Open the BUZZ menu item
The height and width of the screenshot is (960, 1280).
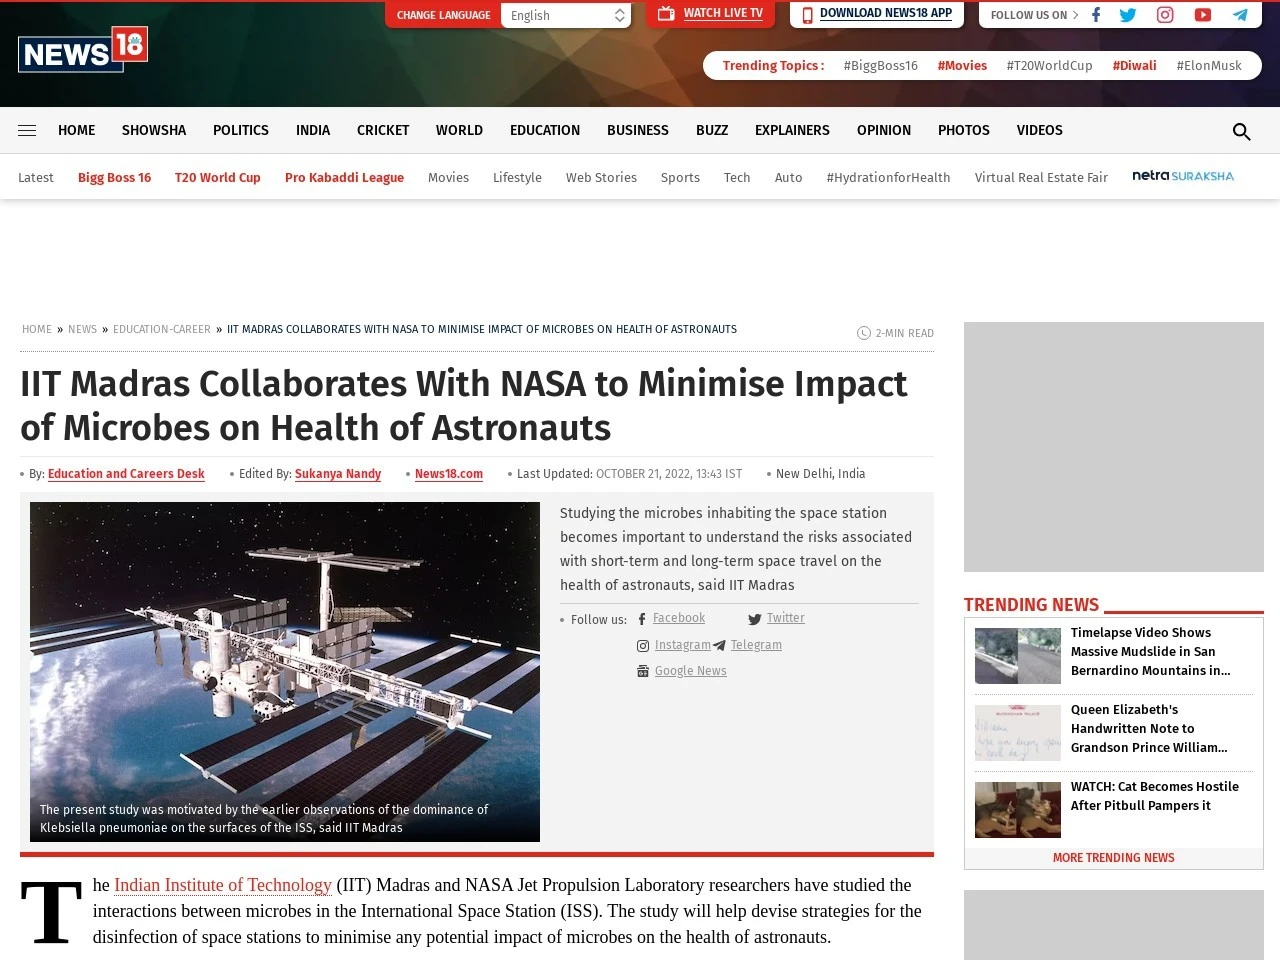[x=712, y=130]
